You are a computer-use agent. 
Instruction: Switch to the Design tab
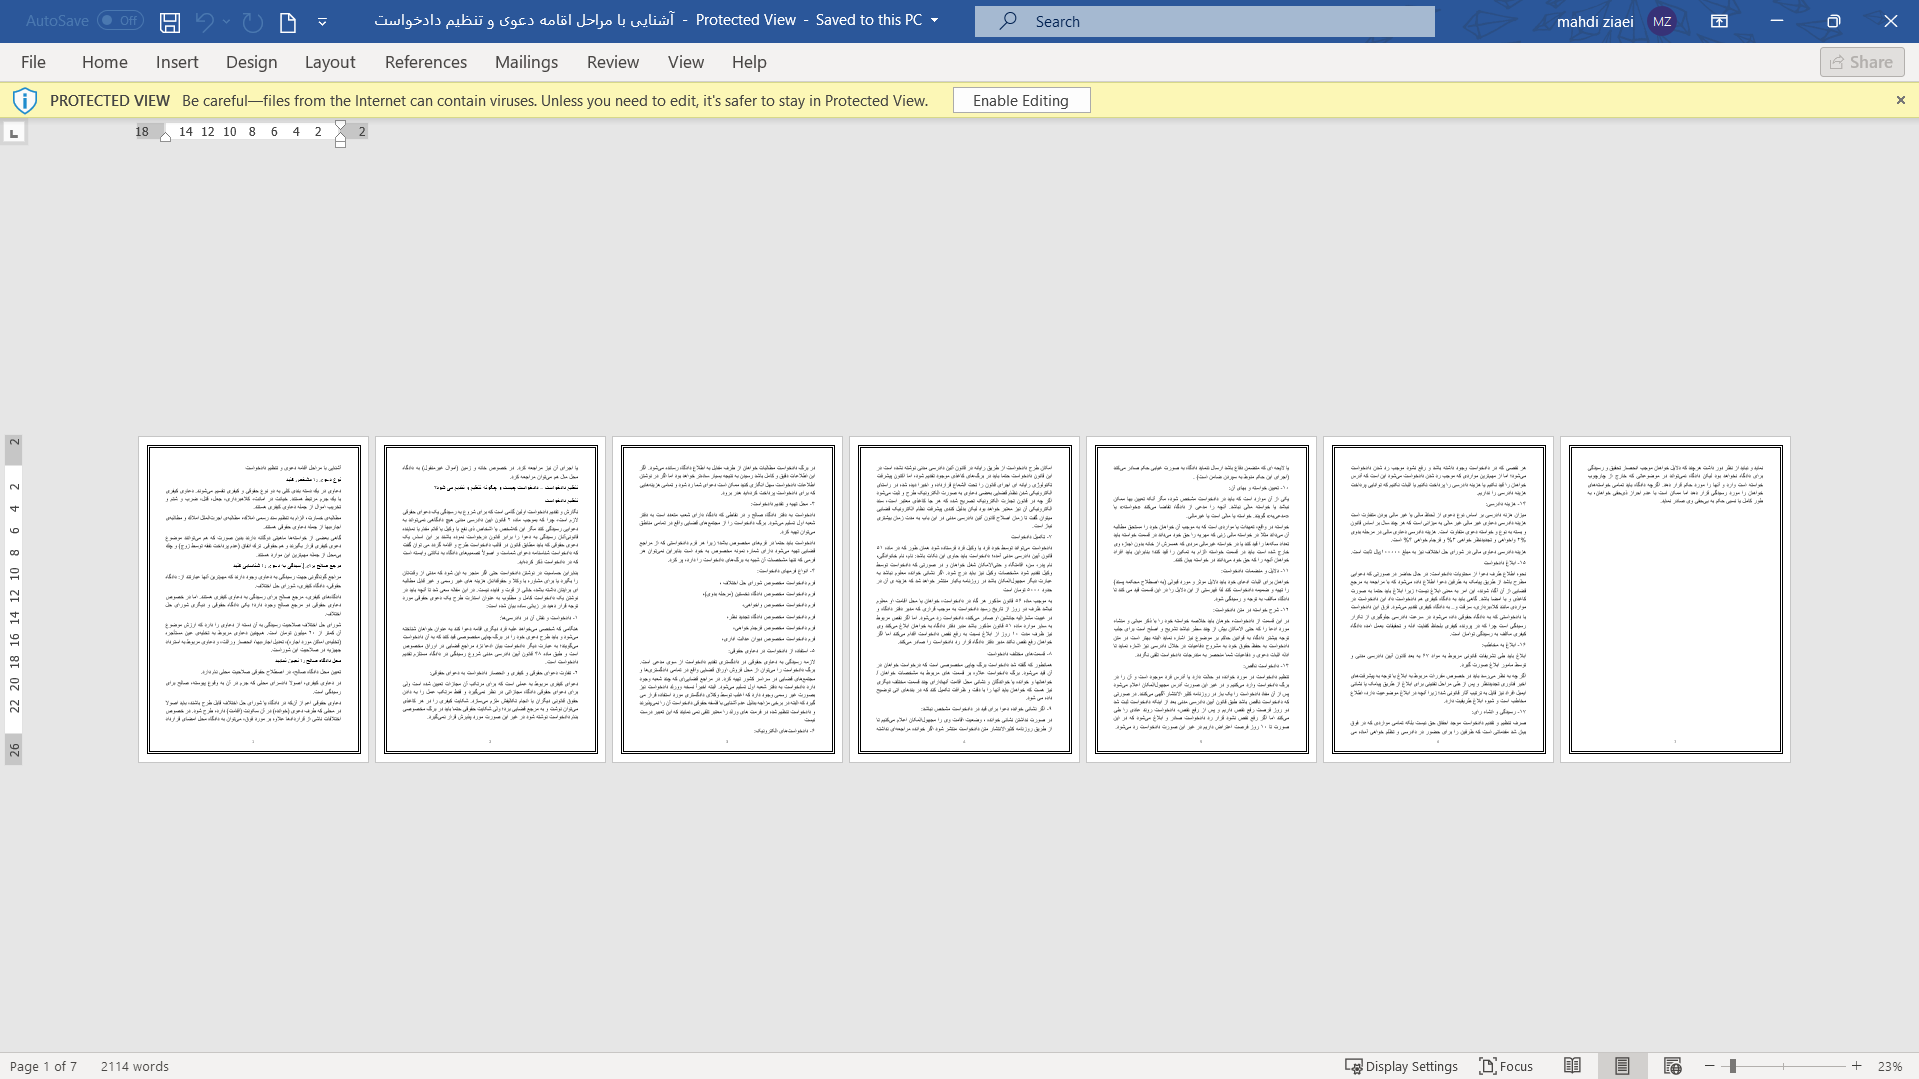point(252,62)
